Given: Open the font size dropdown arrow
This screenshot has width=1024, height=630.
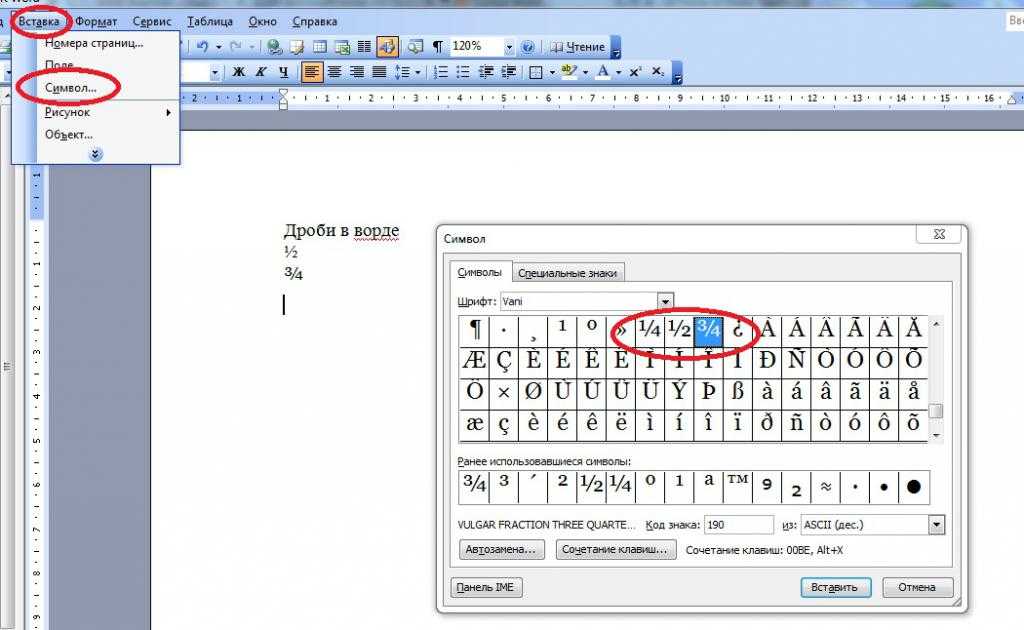Looking at the screenshot, I should 215,73.
